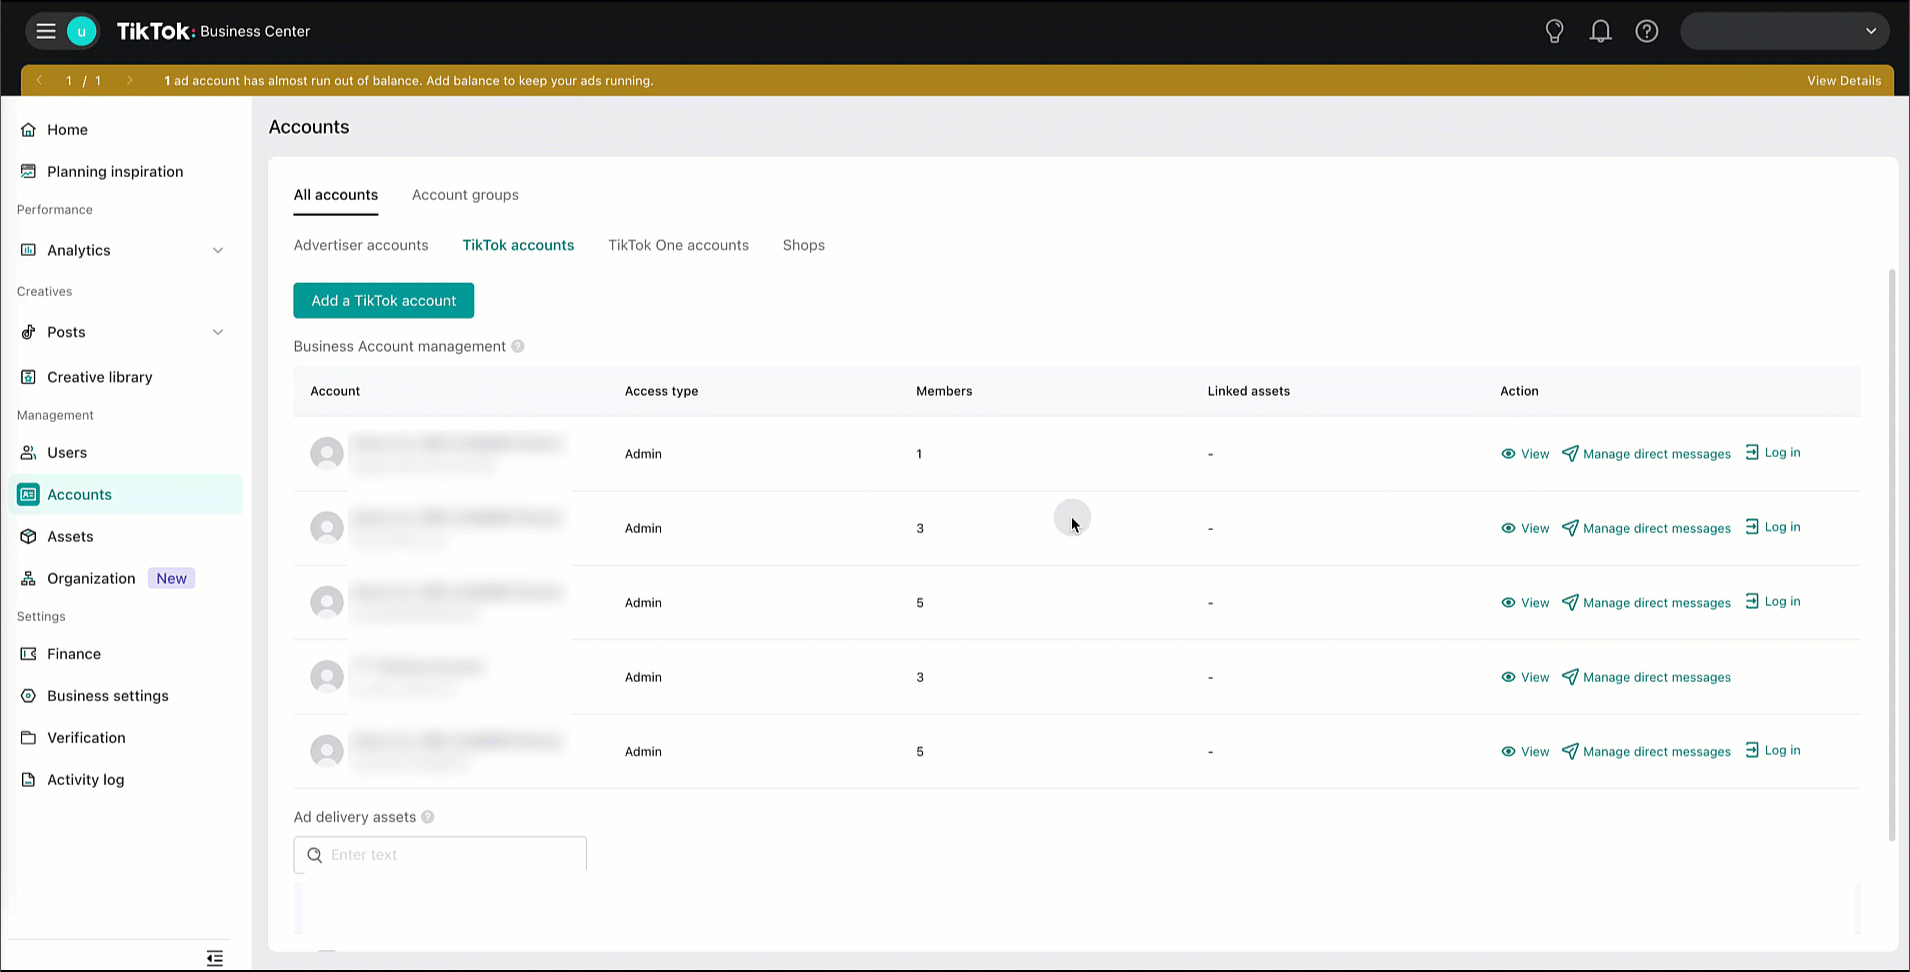Log in to second account row

pyautogui.click(x=1773, y=527)
